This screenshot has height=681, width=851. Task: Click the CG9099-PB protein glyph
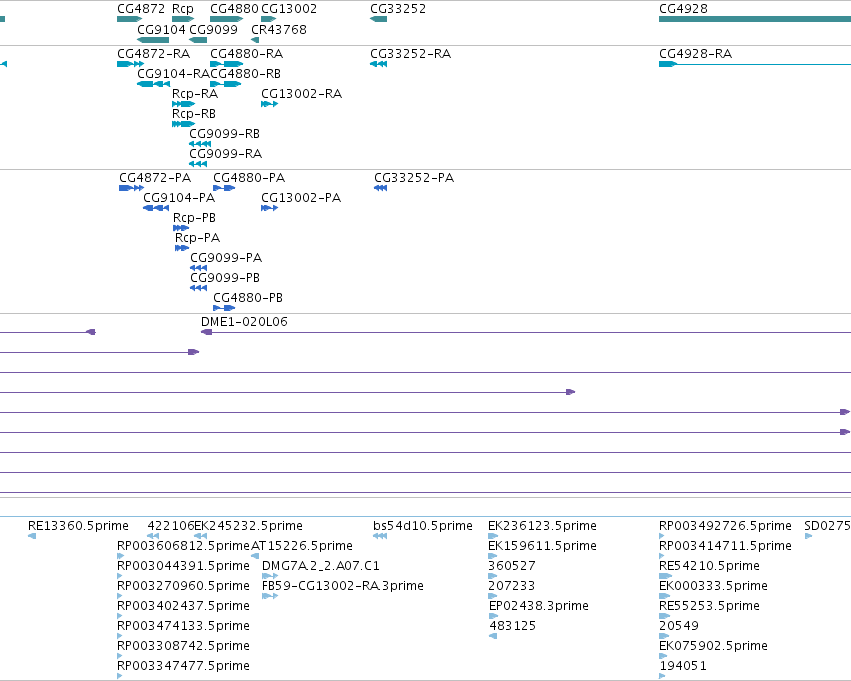198,288
